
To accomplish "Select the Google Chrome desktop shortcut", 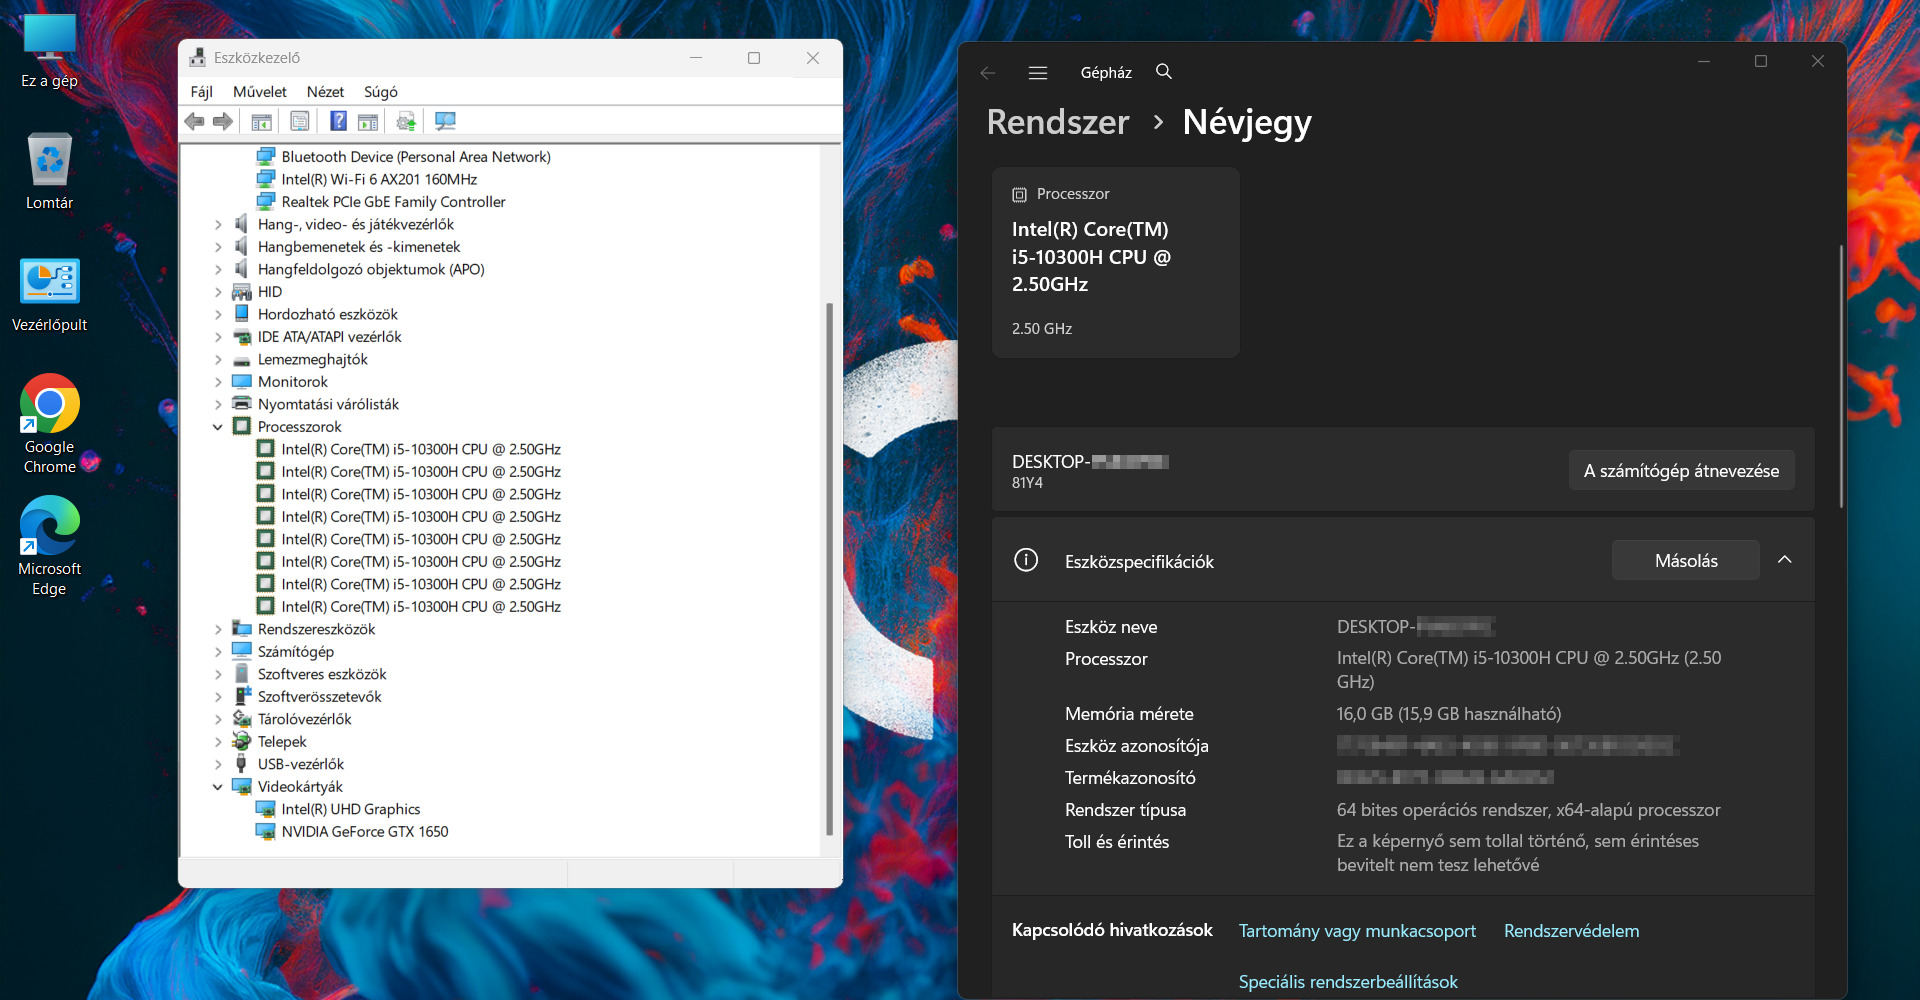I will click(x=49, y=424).
